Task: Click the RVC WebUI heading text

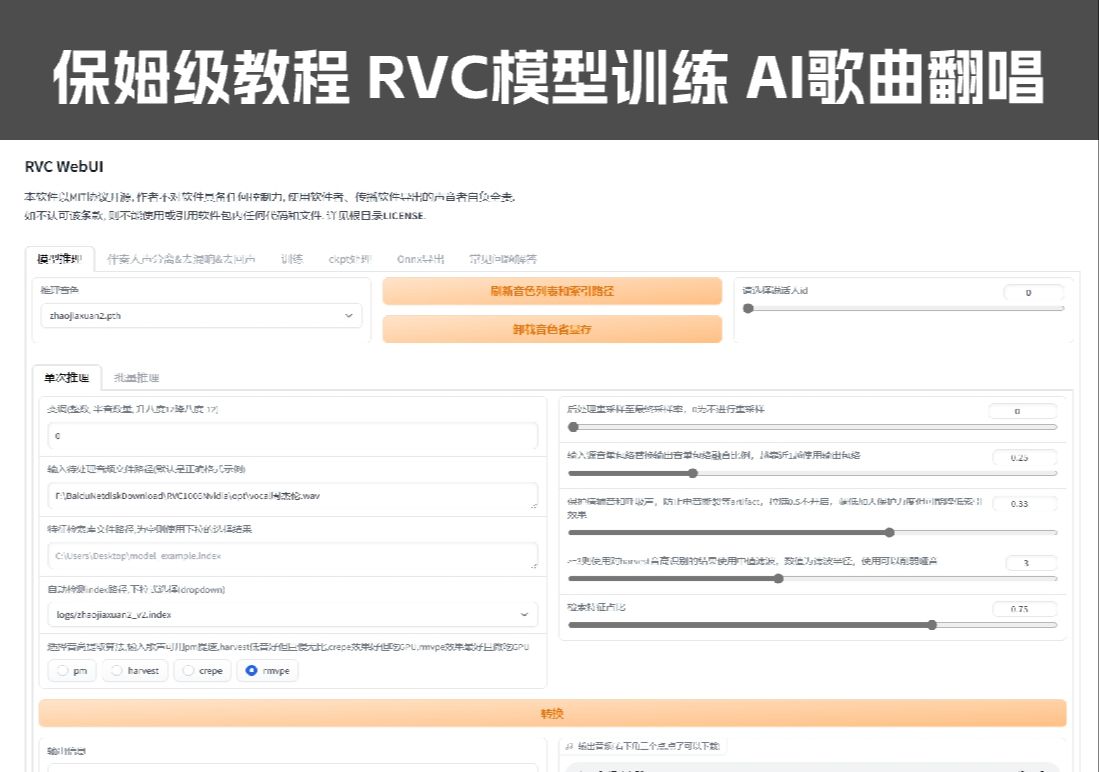Action: pos(64,166)
